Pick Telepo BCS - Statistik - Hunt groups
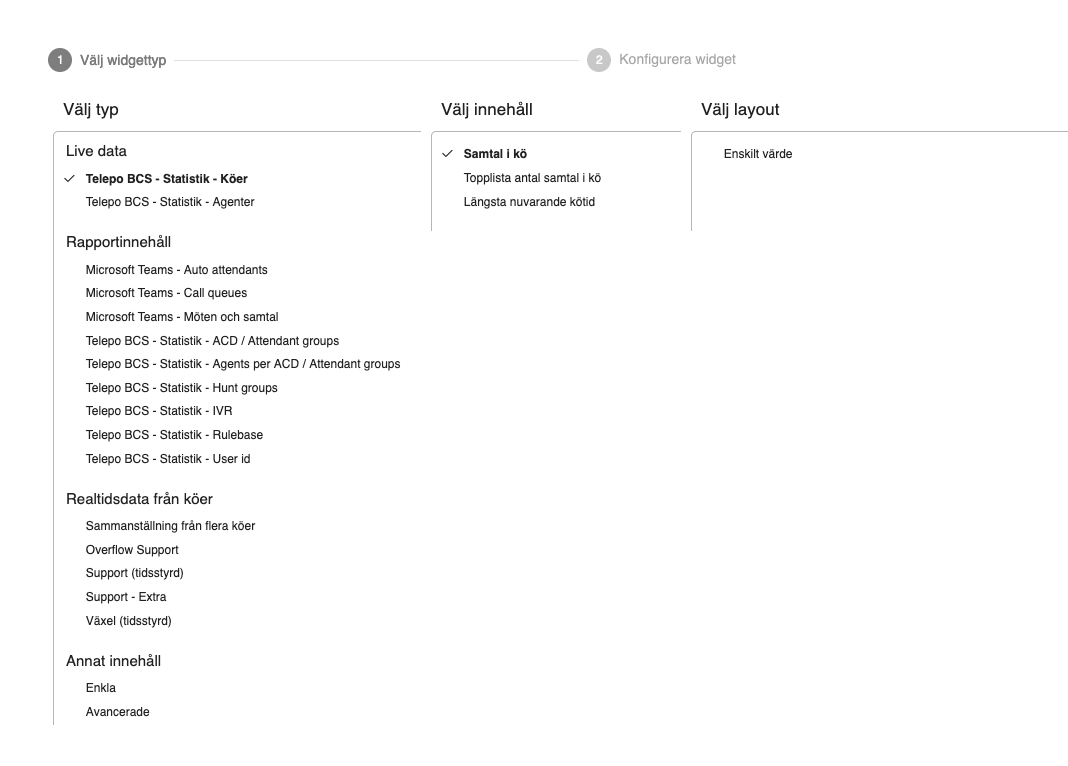The image size is (1068, 766). tap(181, 388)
